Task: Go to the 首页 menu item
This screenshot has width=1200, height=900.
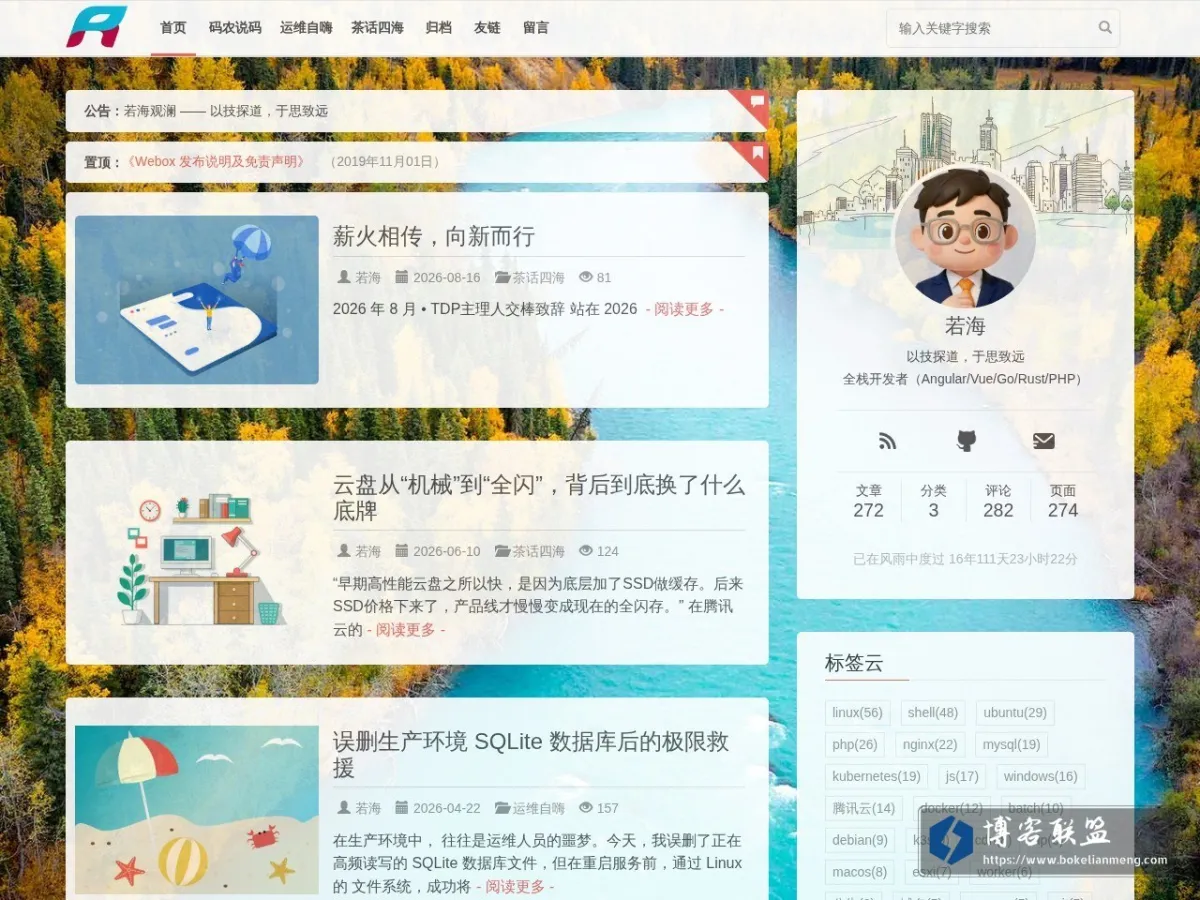Action: coord(173,28)
